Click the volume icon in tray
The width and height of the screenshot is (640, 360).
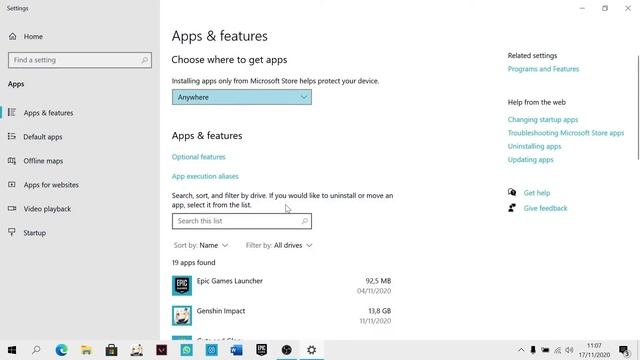pos(570,350)
